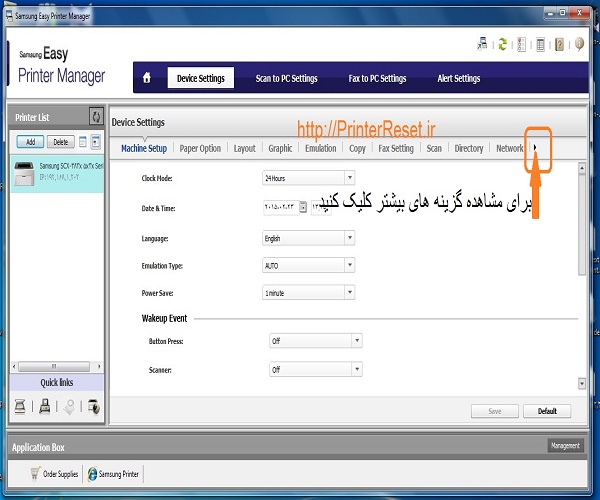Click the Default button
Screen dimensions: 600x500
(x=547, y=411)
